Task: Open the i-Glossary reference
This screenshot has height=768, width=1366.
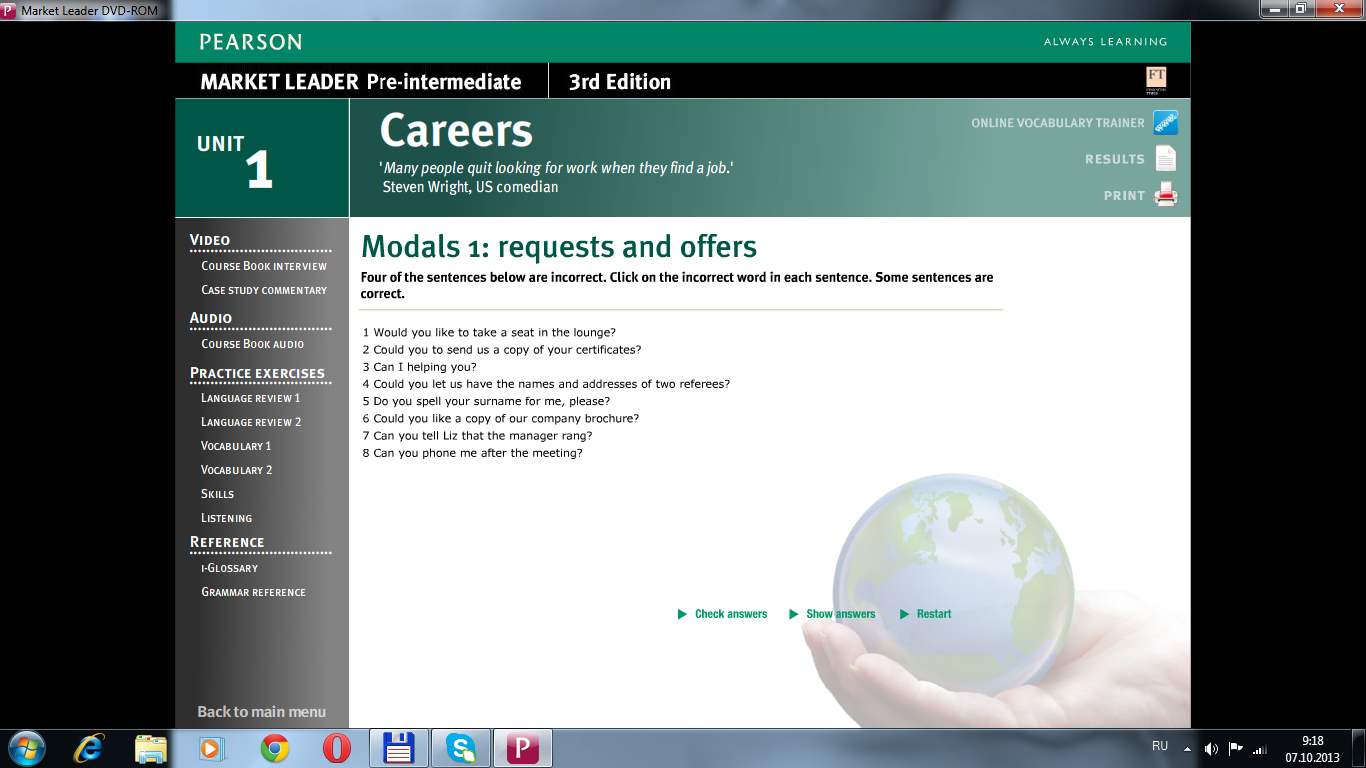Action: click(229, 568)
